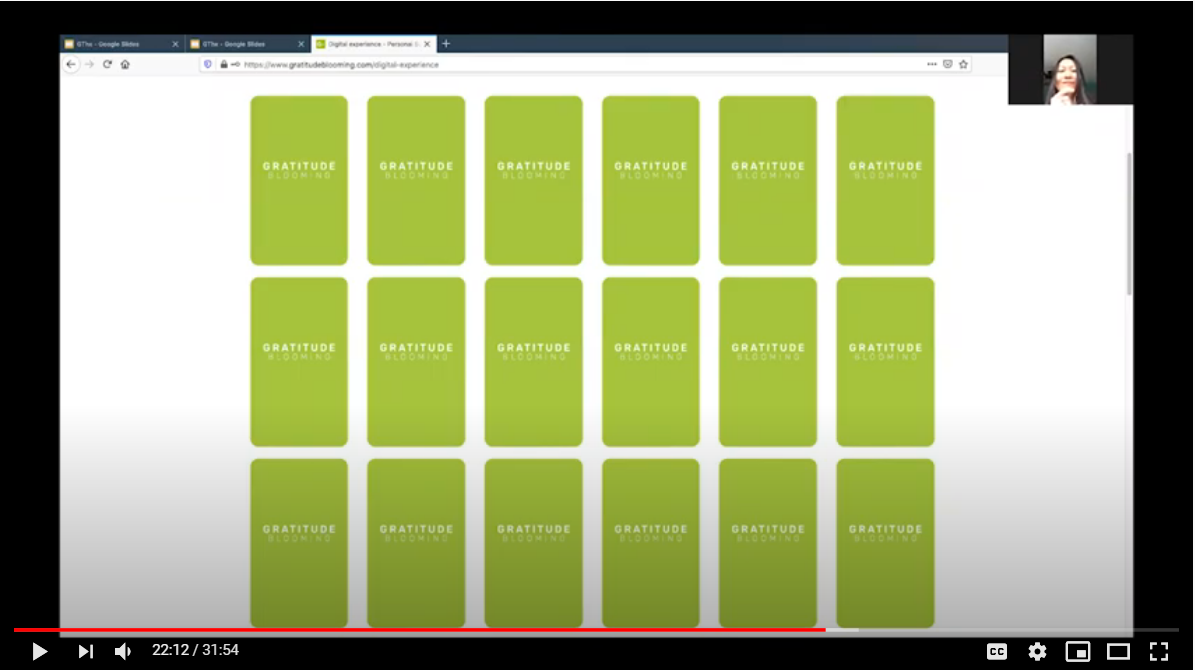The height and width of the screenshot is (670, 1195).
Task: Reload the browser page
Action: click(x=107, y=65)
